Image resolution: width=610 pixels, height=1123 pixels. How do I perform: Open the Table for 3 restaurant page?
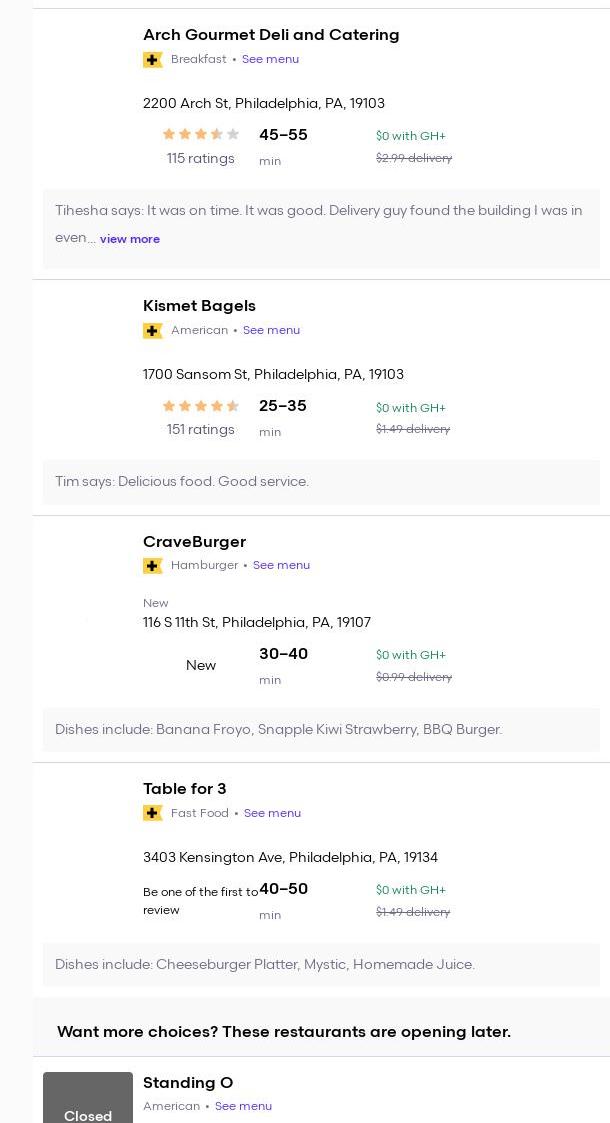(x=185, y=789)
